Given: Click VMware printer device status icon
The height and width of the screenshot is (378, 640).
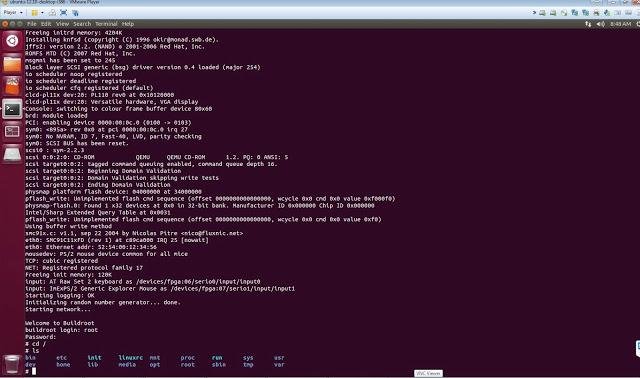Looking at the screenshot, I should click(x=596, y=13).
